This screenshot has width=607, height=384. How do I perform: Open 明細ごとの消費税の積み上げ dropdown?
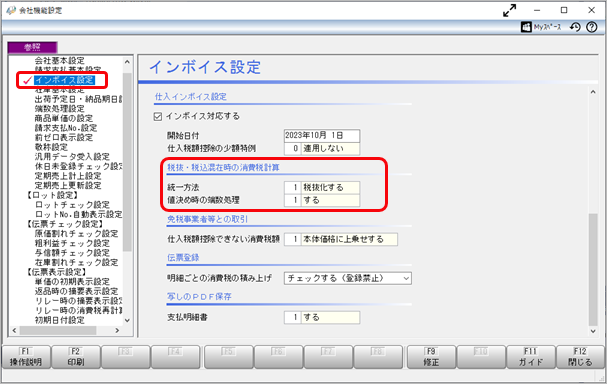(348, 278)
